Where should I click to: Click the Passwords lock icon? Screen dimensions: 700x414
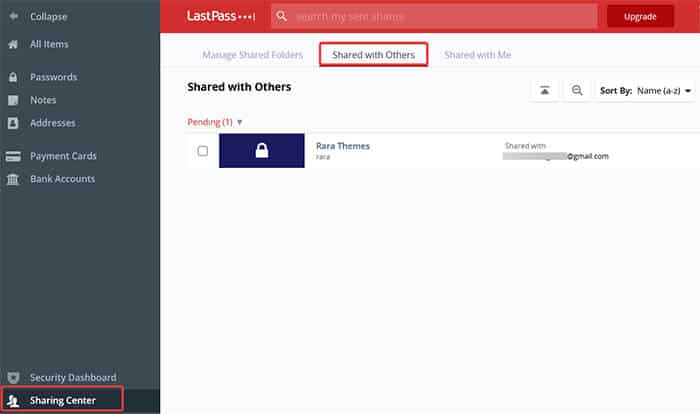[13, 77]
